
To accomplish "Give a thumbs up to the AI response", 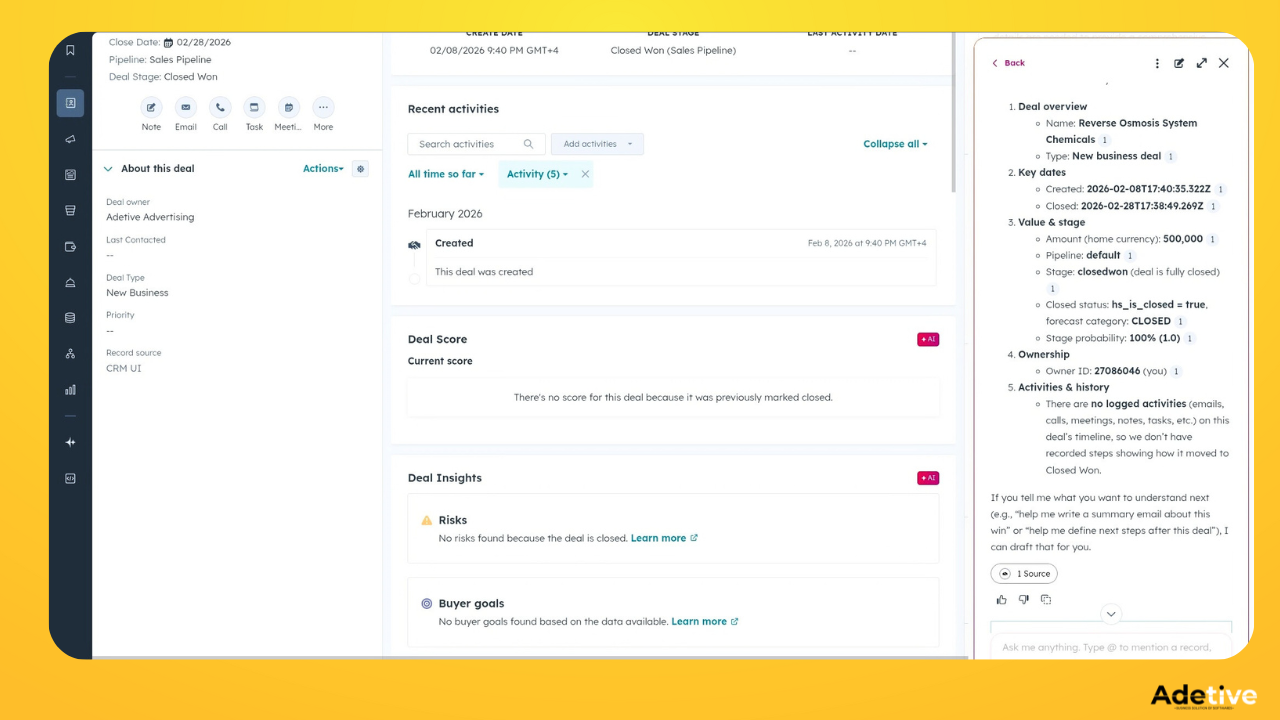I will (1001, 598).
